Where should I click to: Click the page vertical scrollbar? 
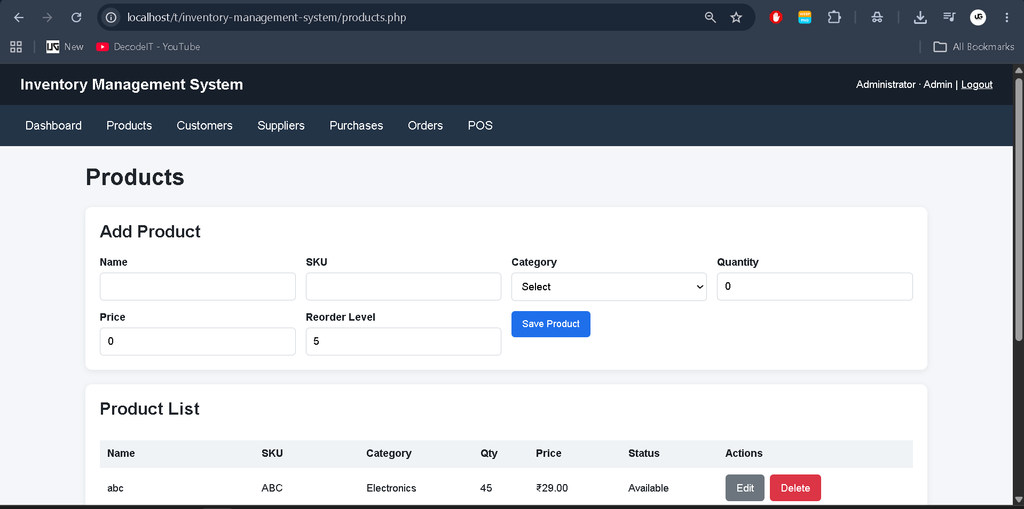coord(1018,209)
